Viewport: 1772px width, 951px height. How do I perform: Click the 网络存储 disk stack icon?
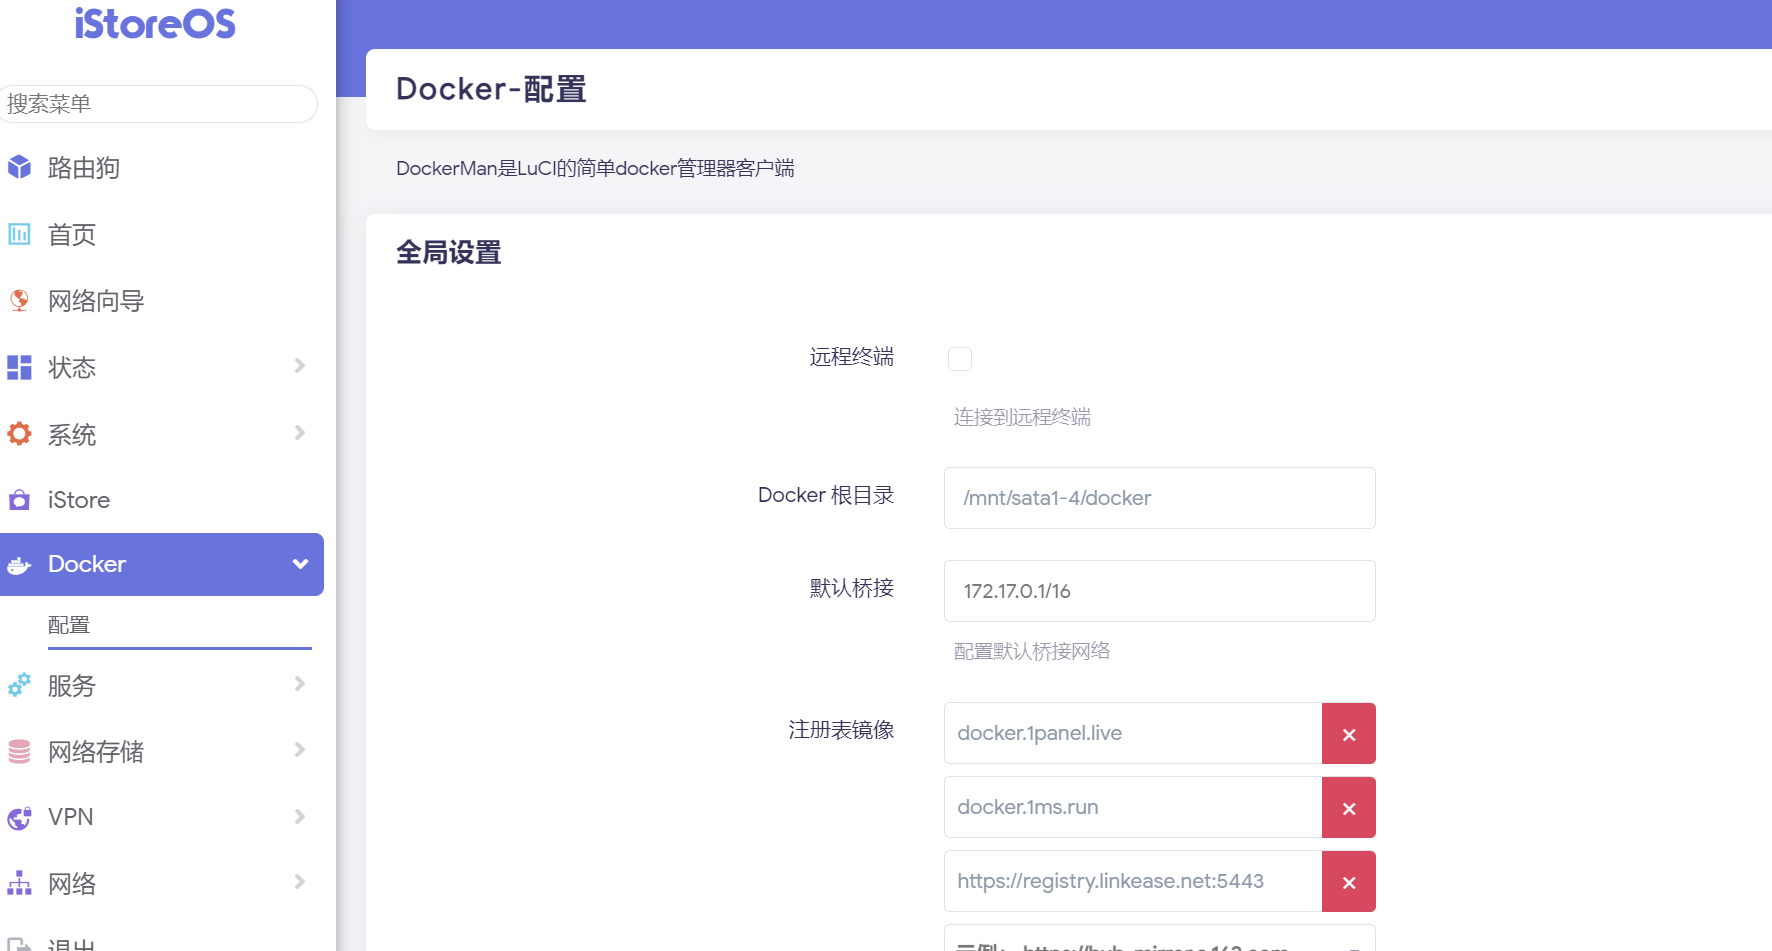pos(19,751)
